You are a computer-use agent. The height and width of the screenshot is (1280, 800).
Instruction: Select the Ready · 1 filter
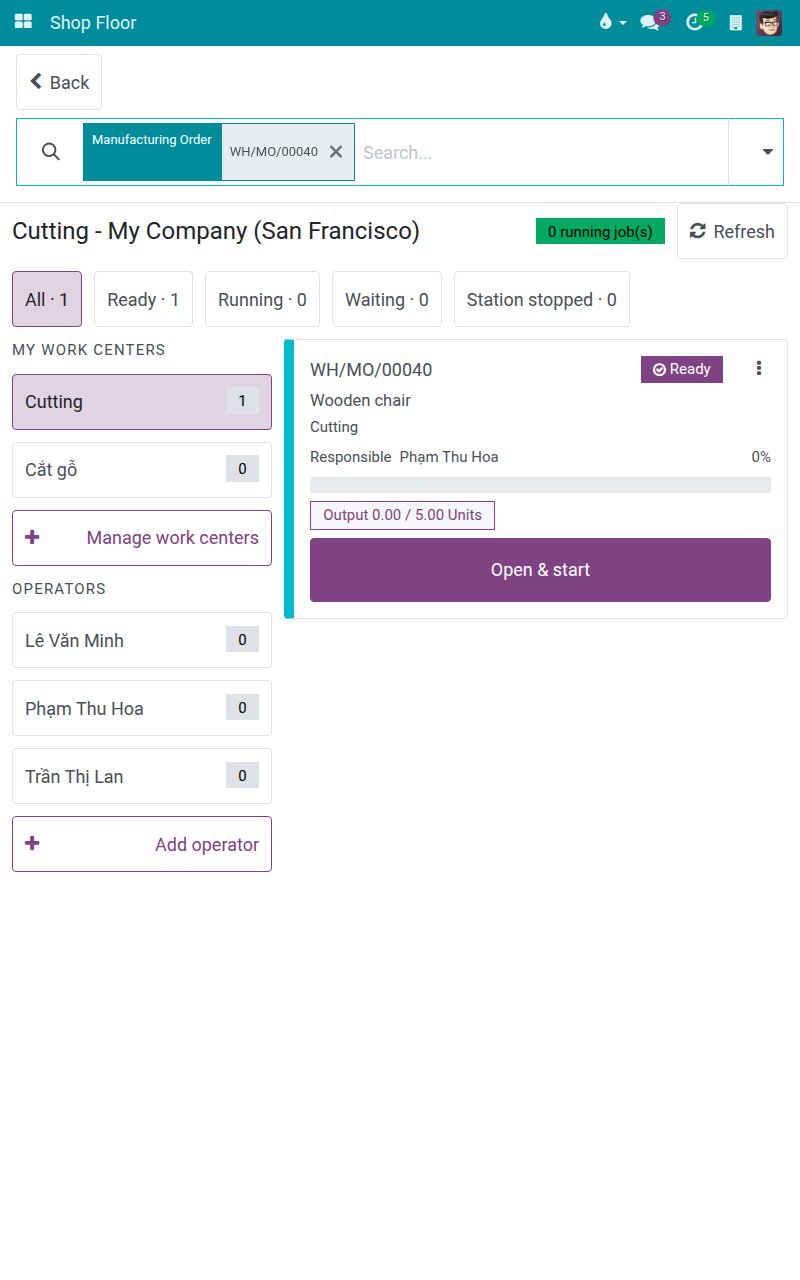pyautogui.click(x=143, y=299)
